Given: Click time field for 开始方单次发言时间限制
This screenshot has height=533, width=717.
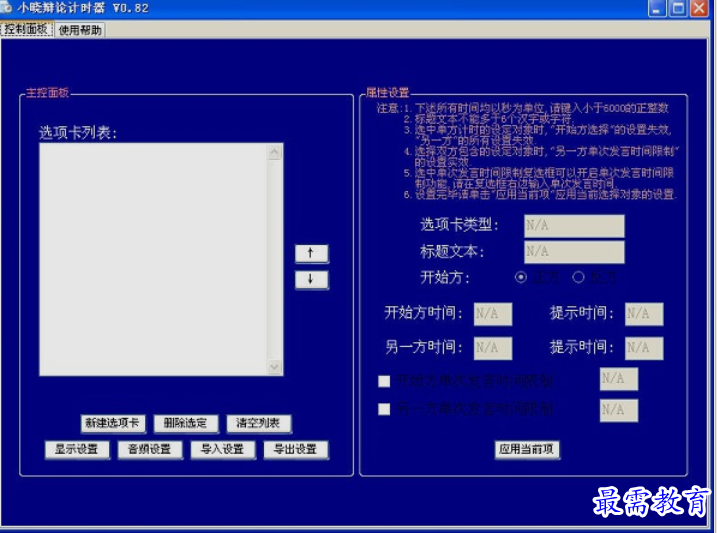Looking at the screenshot, I should pos(619,379).
